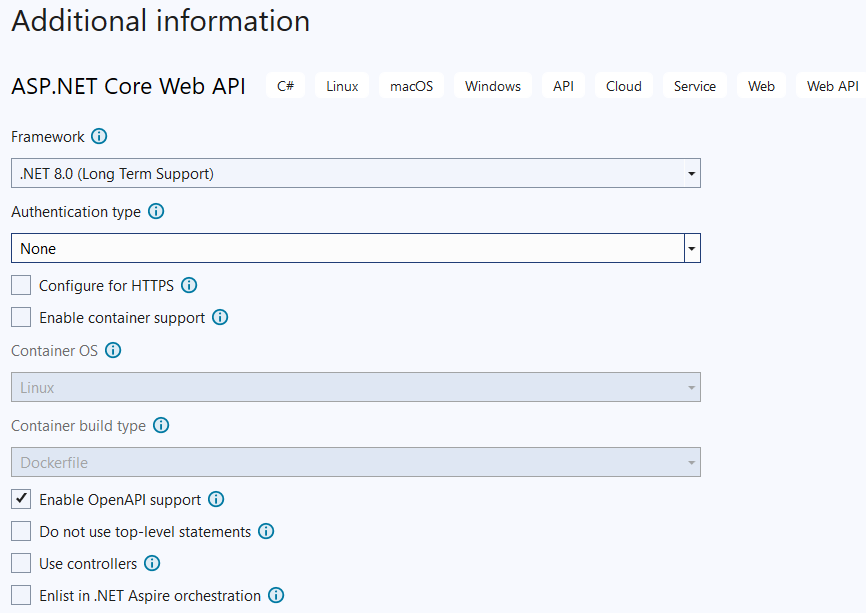Select the Web API project tag
866x613 pixels.
(x=833, y=86)
